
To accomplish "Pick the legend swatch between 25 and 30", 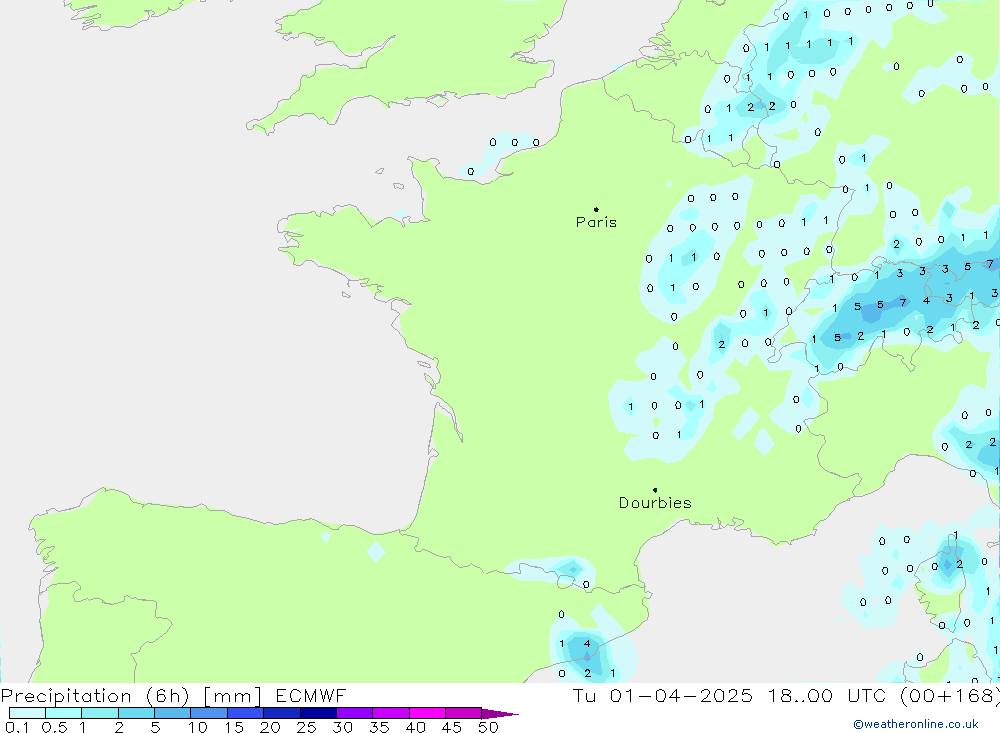I will coord(318,713).
